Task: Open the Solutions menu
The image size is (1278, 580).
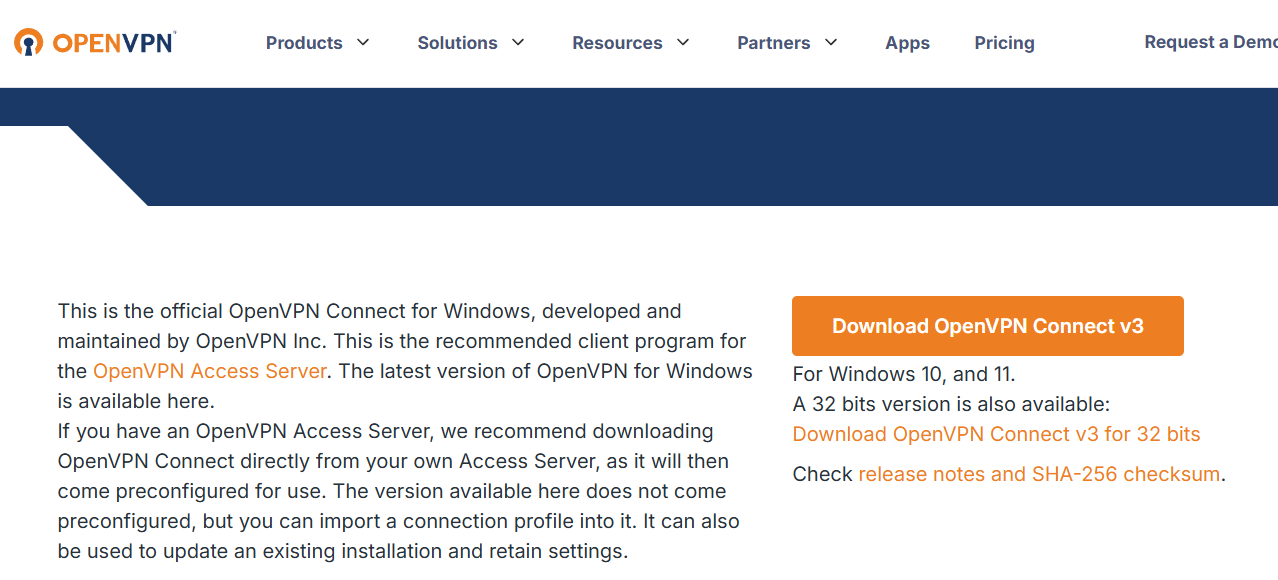Action: click(x=457, y=43)
